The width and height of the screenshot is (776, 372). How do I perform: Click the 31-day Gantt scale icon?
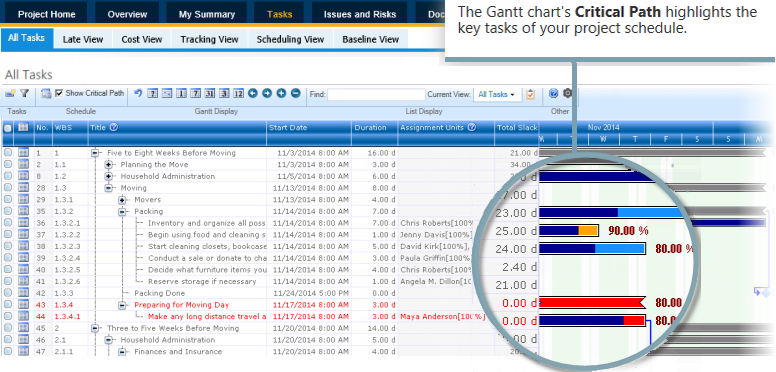tap(210, 93)
